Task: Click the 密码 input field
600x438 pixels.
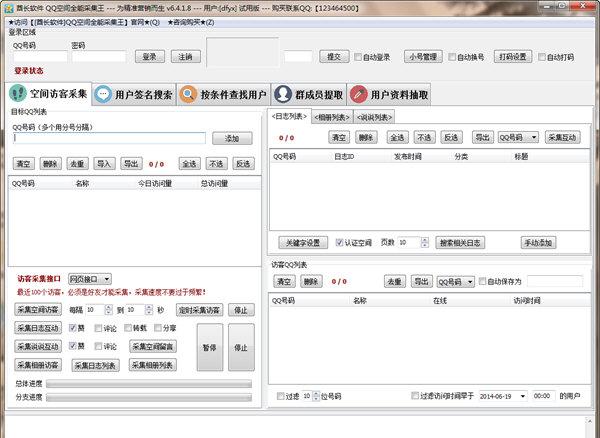Action: coord(99,57)
